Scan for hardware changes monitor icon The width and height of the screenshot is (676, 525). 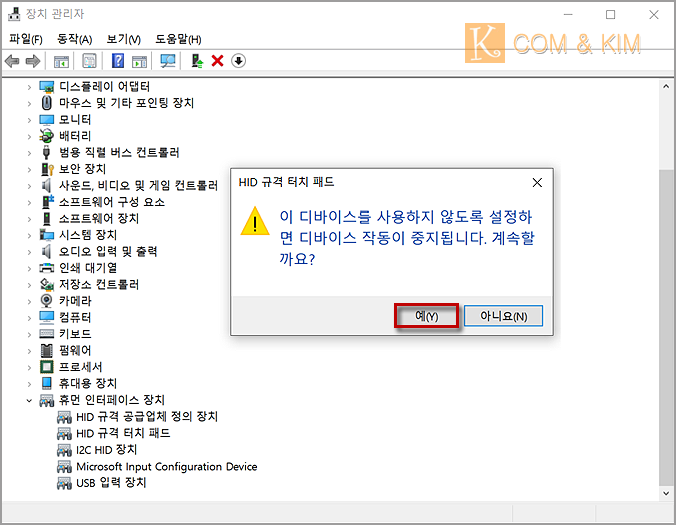pos(168,61)
